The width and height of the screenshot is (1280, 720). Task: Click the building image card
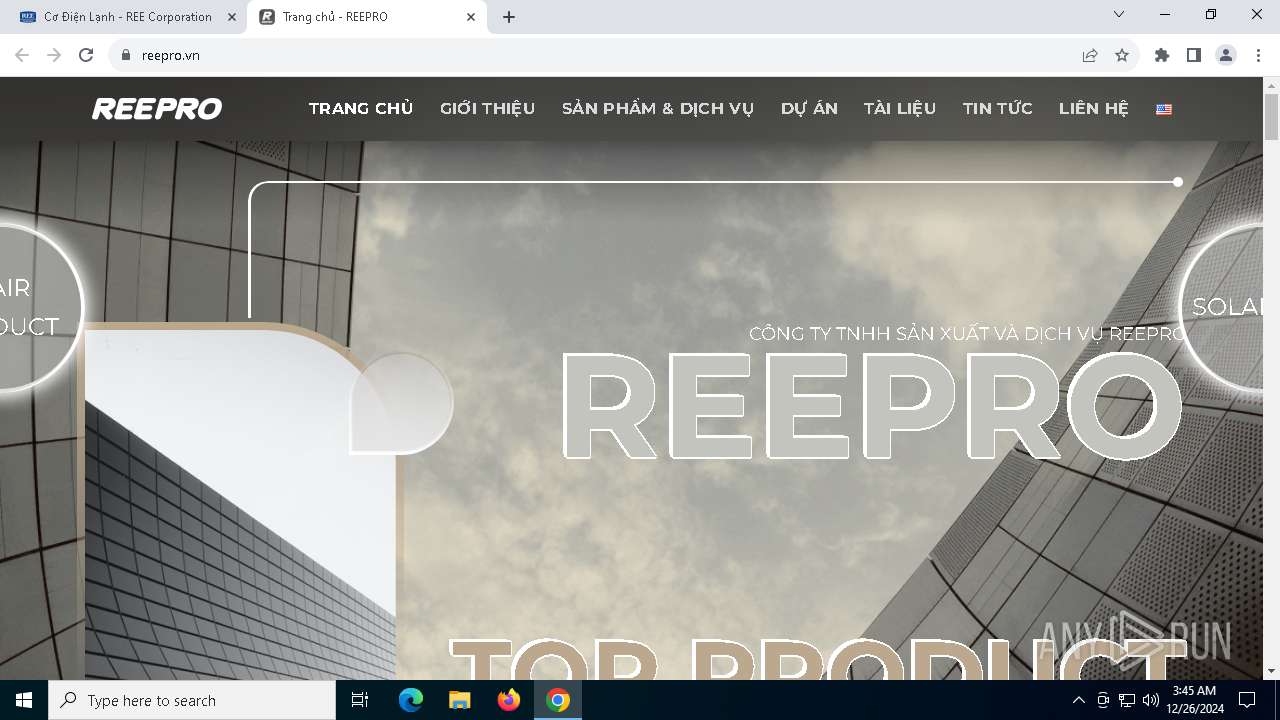[240, 503]
